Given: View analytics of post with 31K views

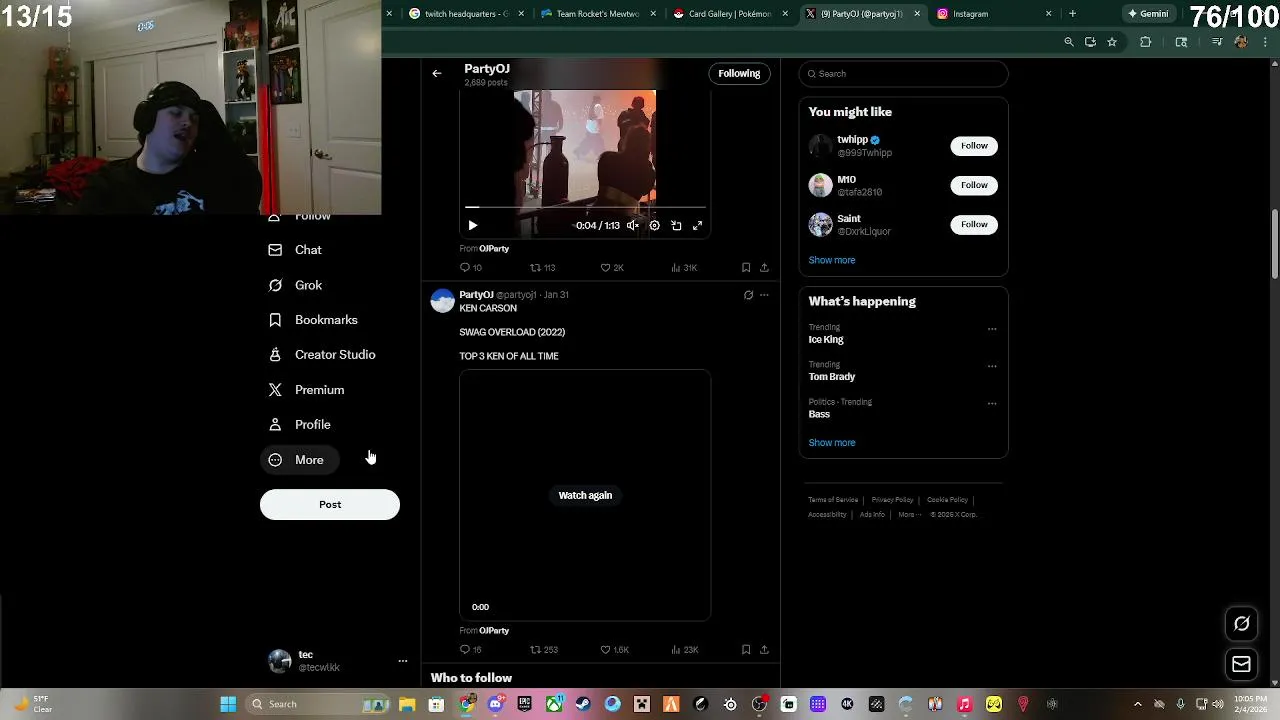Looking at the screenshot, I should pyautogui.click(x=684, y=268).
